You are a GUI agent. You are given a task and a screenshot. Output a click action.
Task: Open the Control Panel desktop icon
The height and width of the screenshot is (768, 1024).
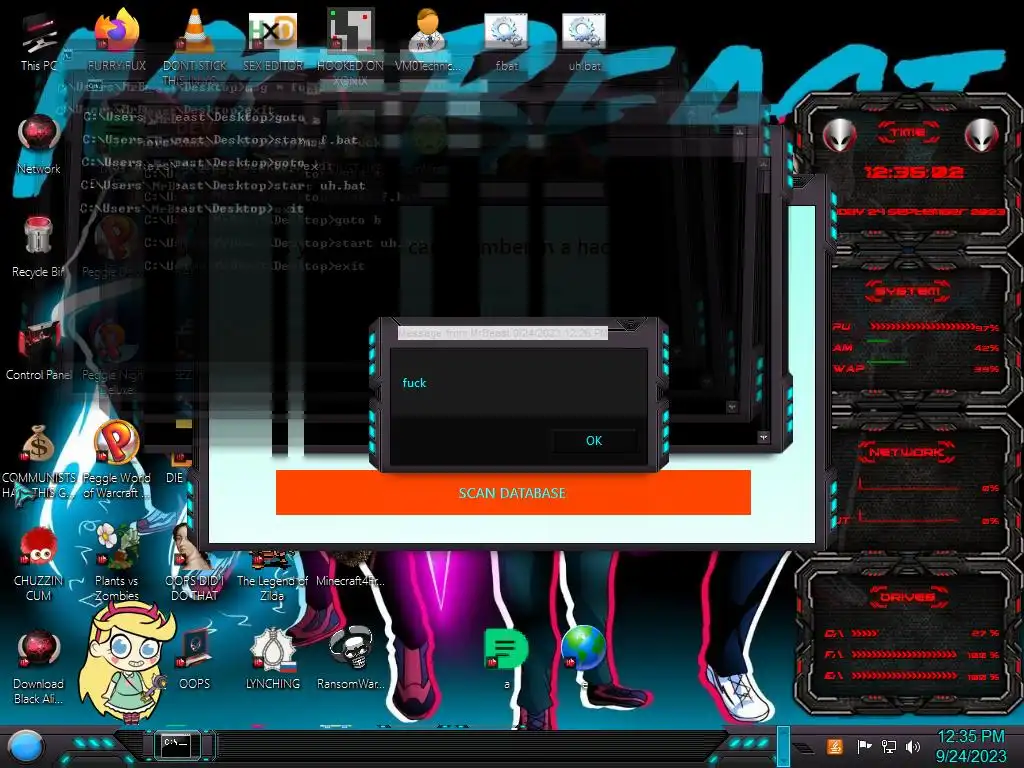(x=39, y=350)
